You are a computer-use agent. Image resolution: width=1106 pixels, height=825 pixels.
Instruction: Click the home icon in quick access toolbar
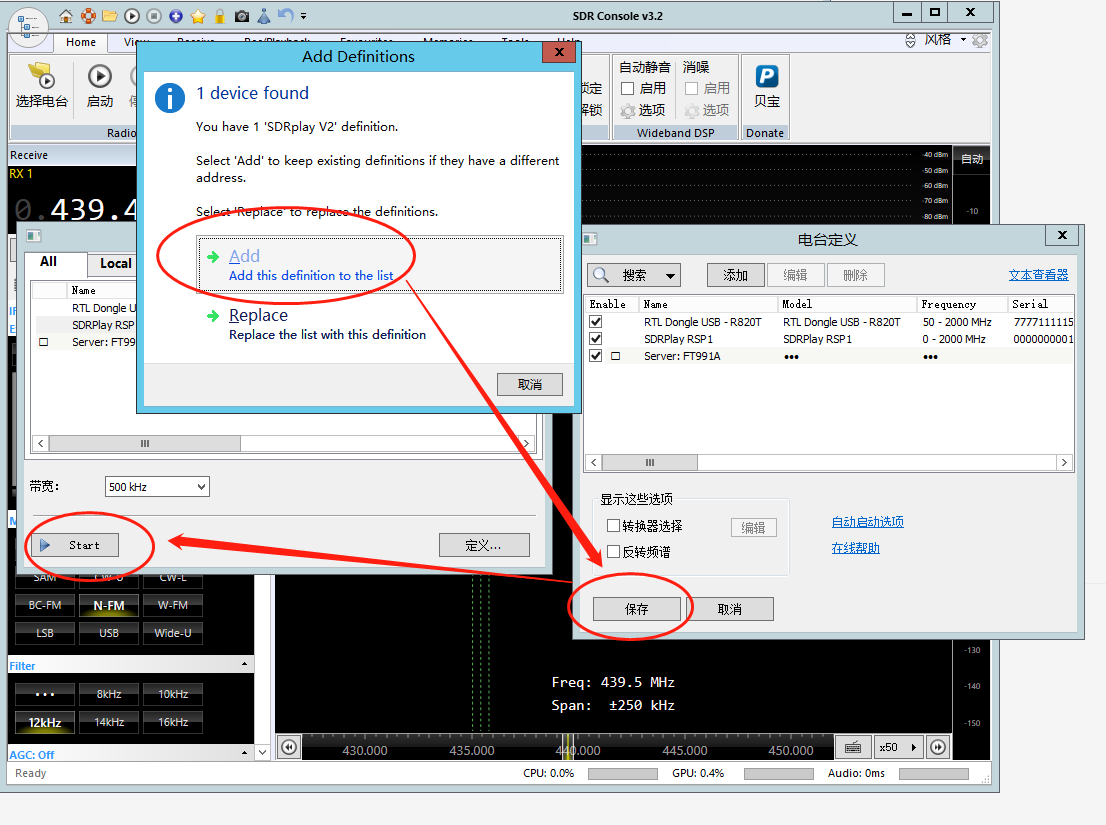[x=66, y=16]
